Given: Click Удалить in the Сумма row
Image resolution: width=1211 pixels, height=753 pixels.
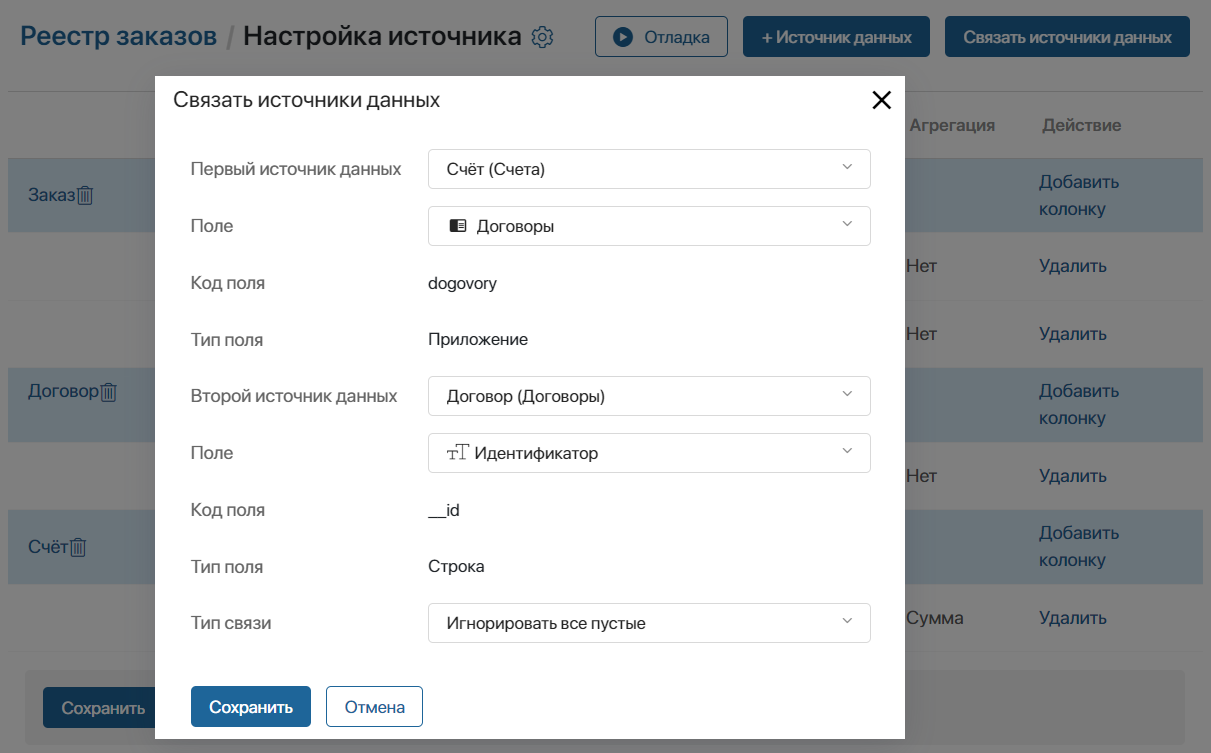Looking at the screenshot, I should pyautogui.click(x=1073, y=618).
